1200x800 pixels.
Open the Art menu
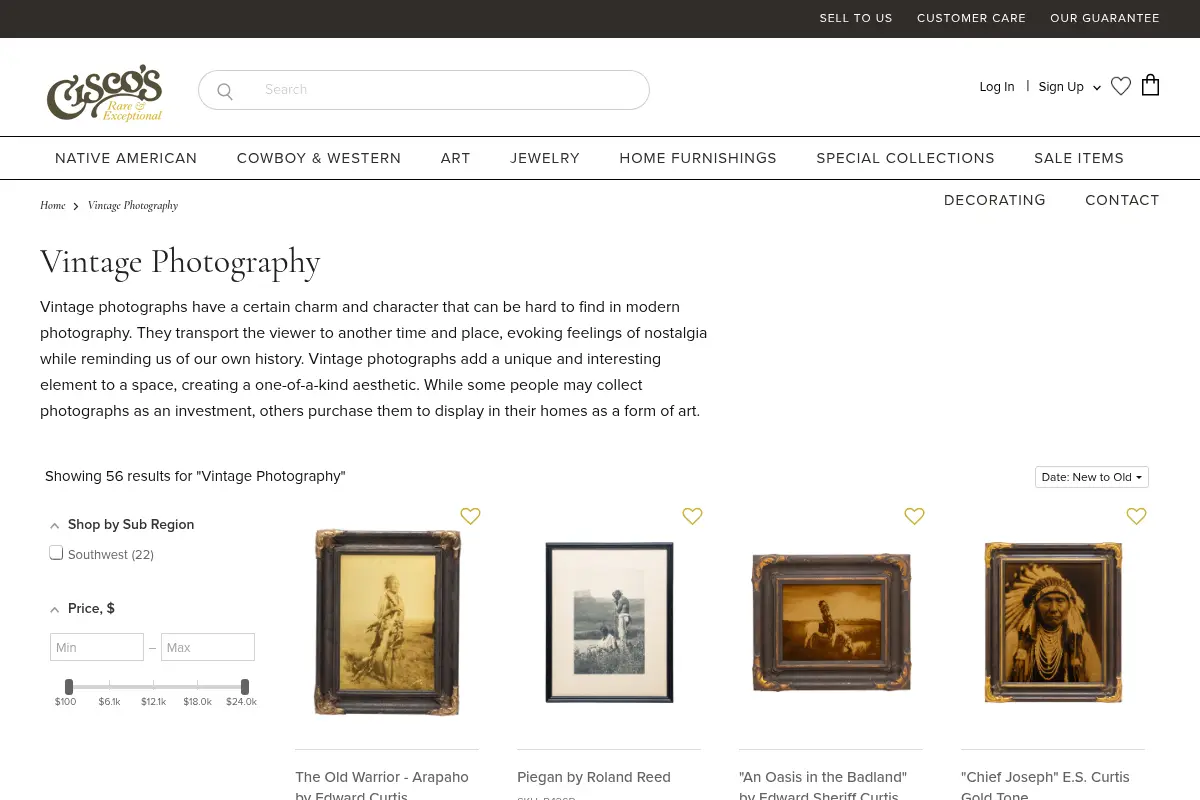pos(456,158)
